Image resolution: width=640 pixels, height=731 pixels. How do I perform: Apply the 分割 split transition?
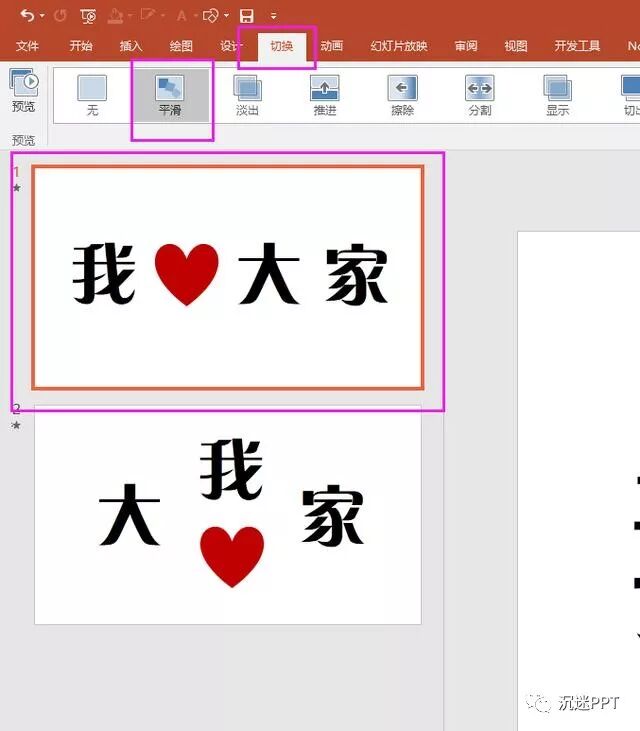(x=480, y=96)
